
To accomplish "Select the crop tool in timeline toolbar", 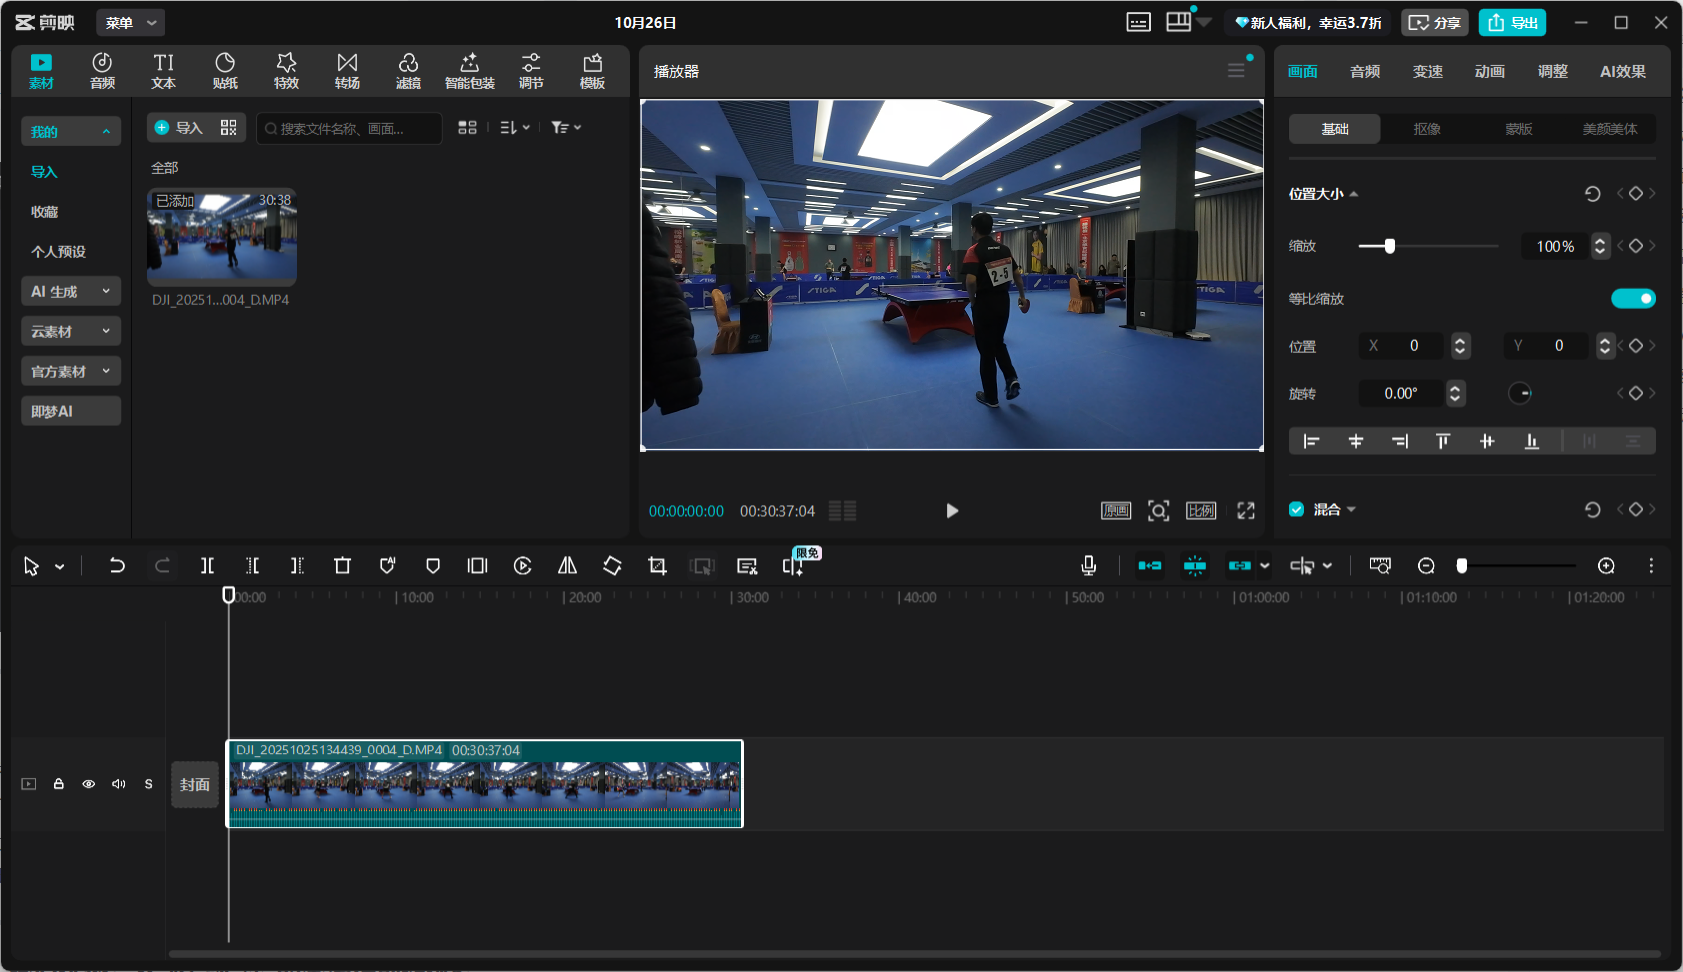I will point(657,566).
